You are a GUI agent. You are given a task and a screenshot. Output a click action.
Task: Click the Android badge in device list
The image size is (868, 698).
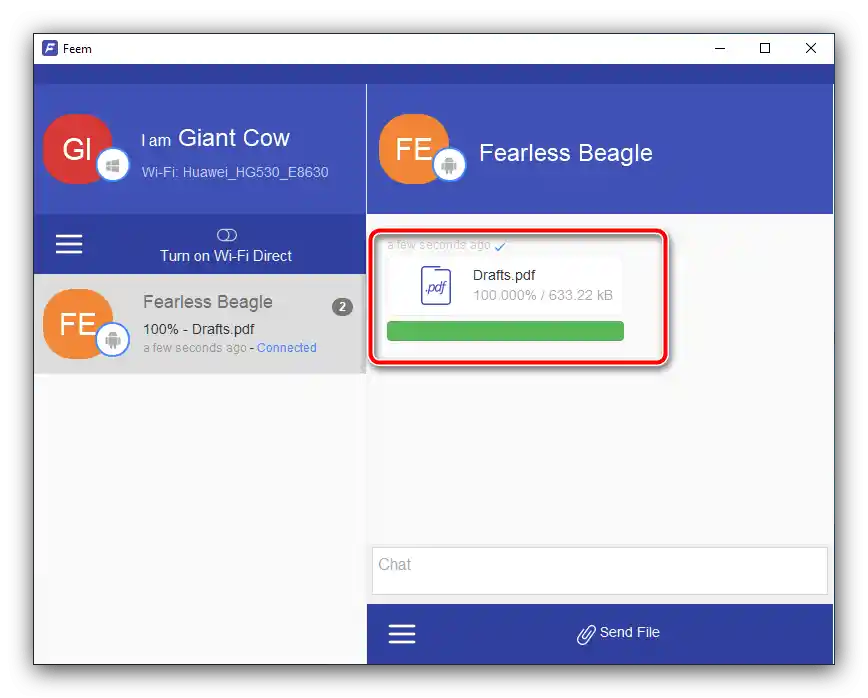[x=113, y=339]
